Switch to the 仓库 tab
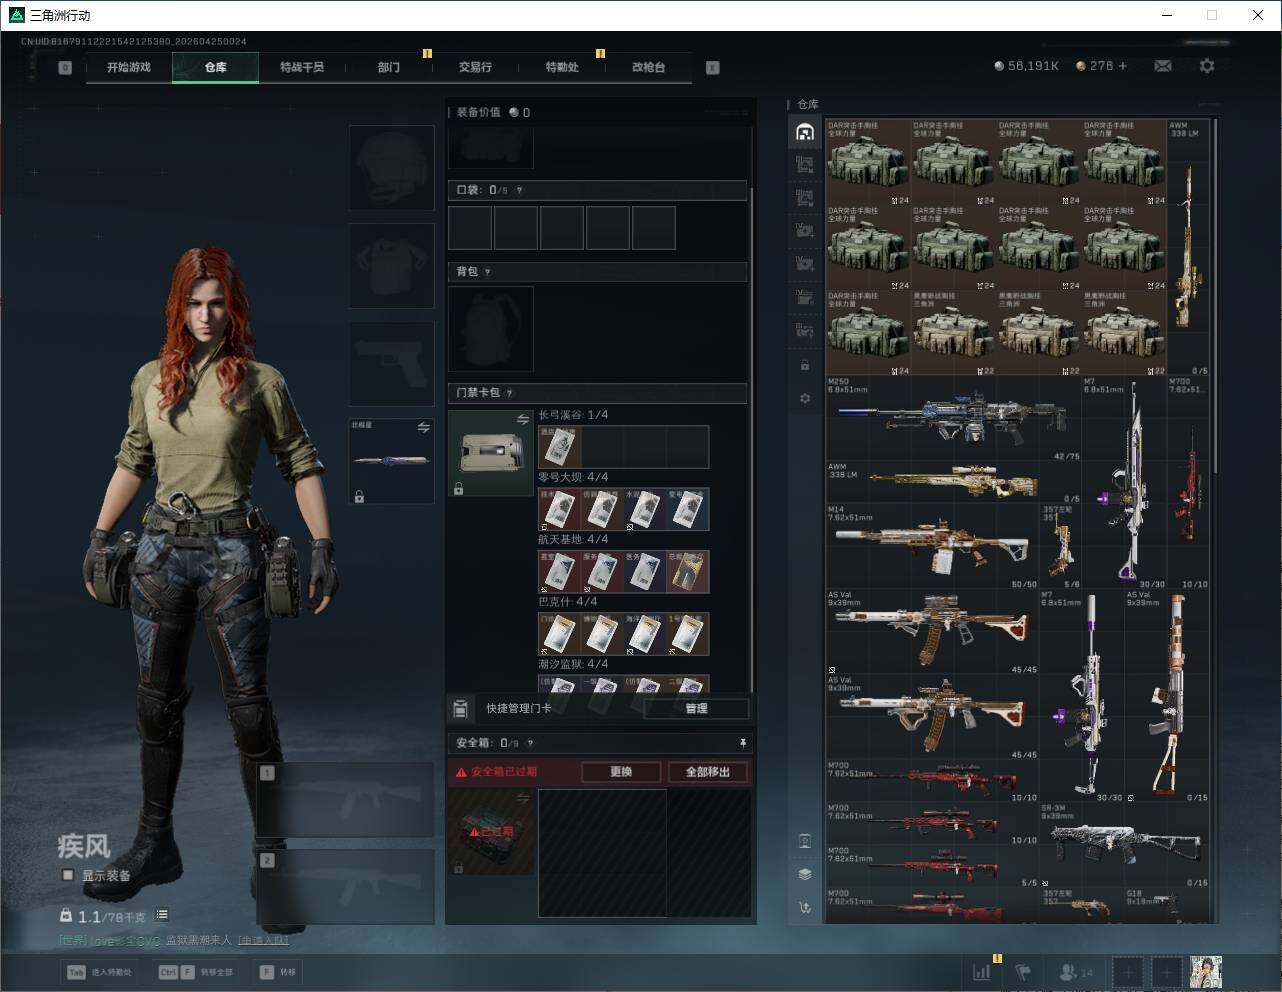 (x=215, y=67)
